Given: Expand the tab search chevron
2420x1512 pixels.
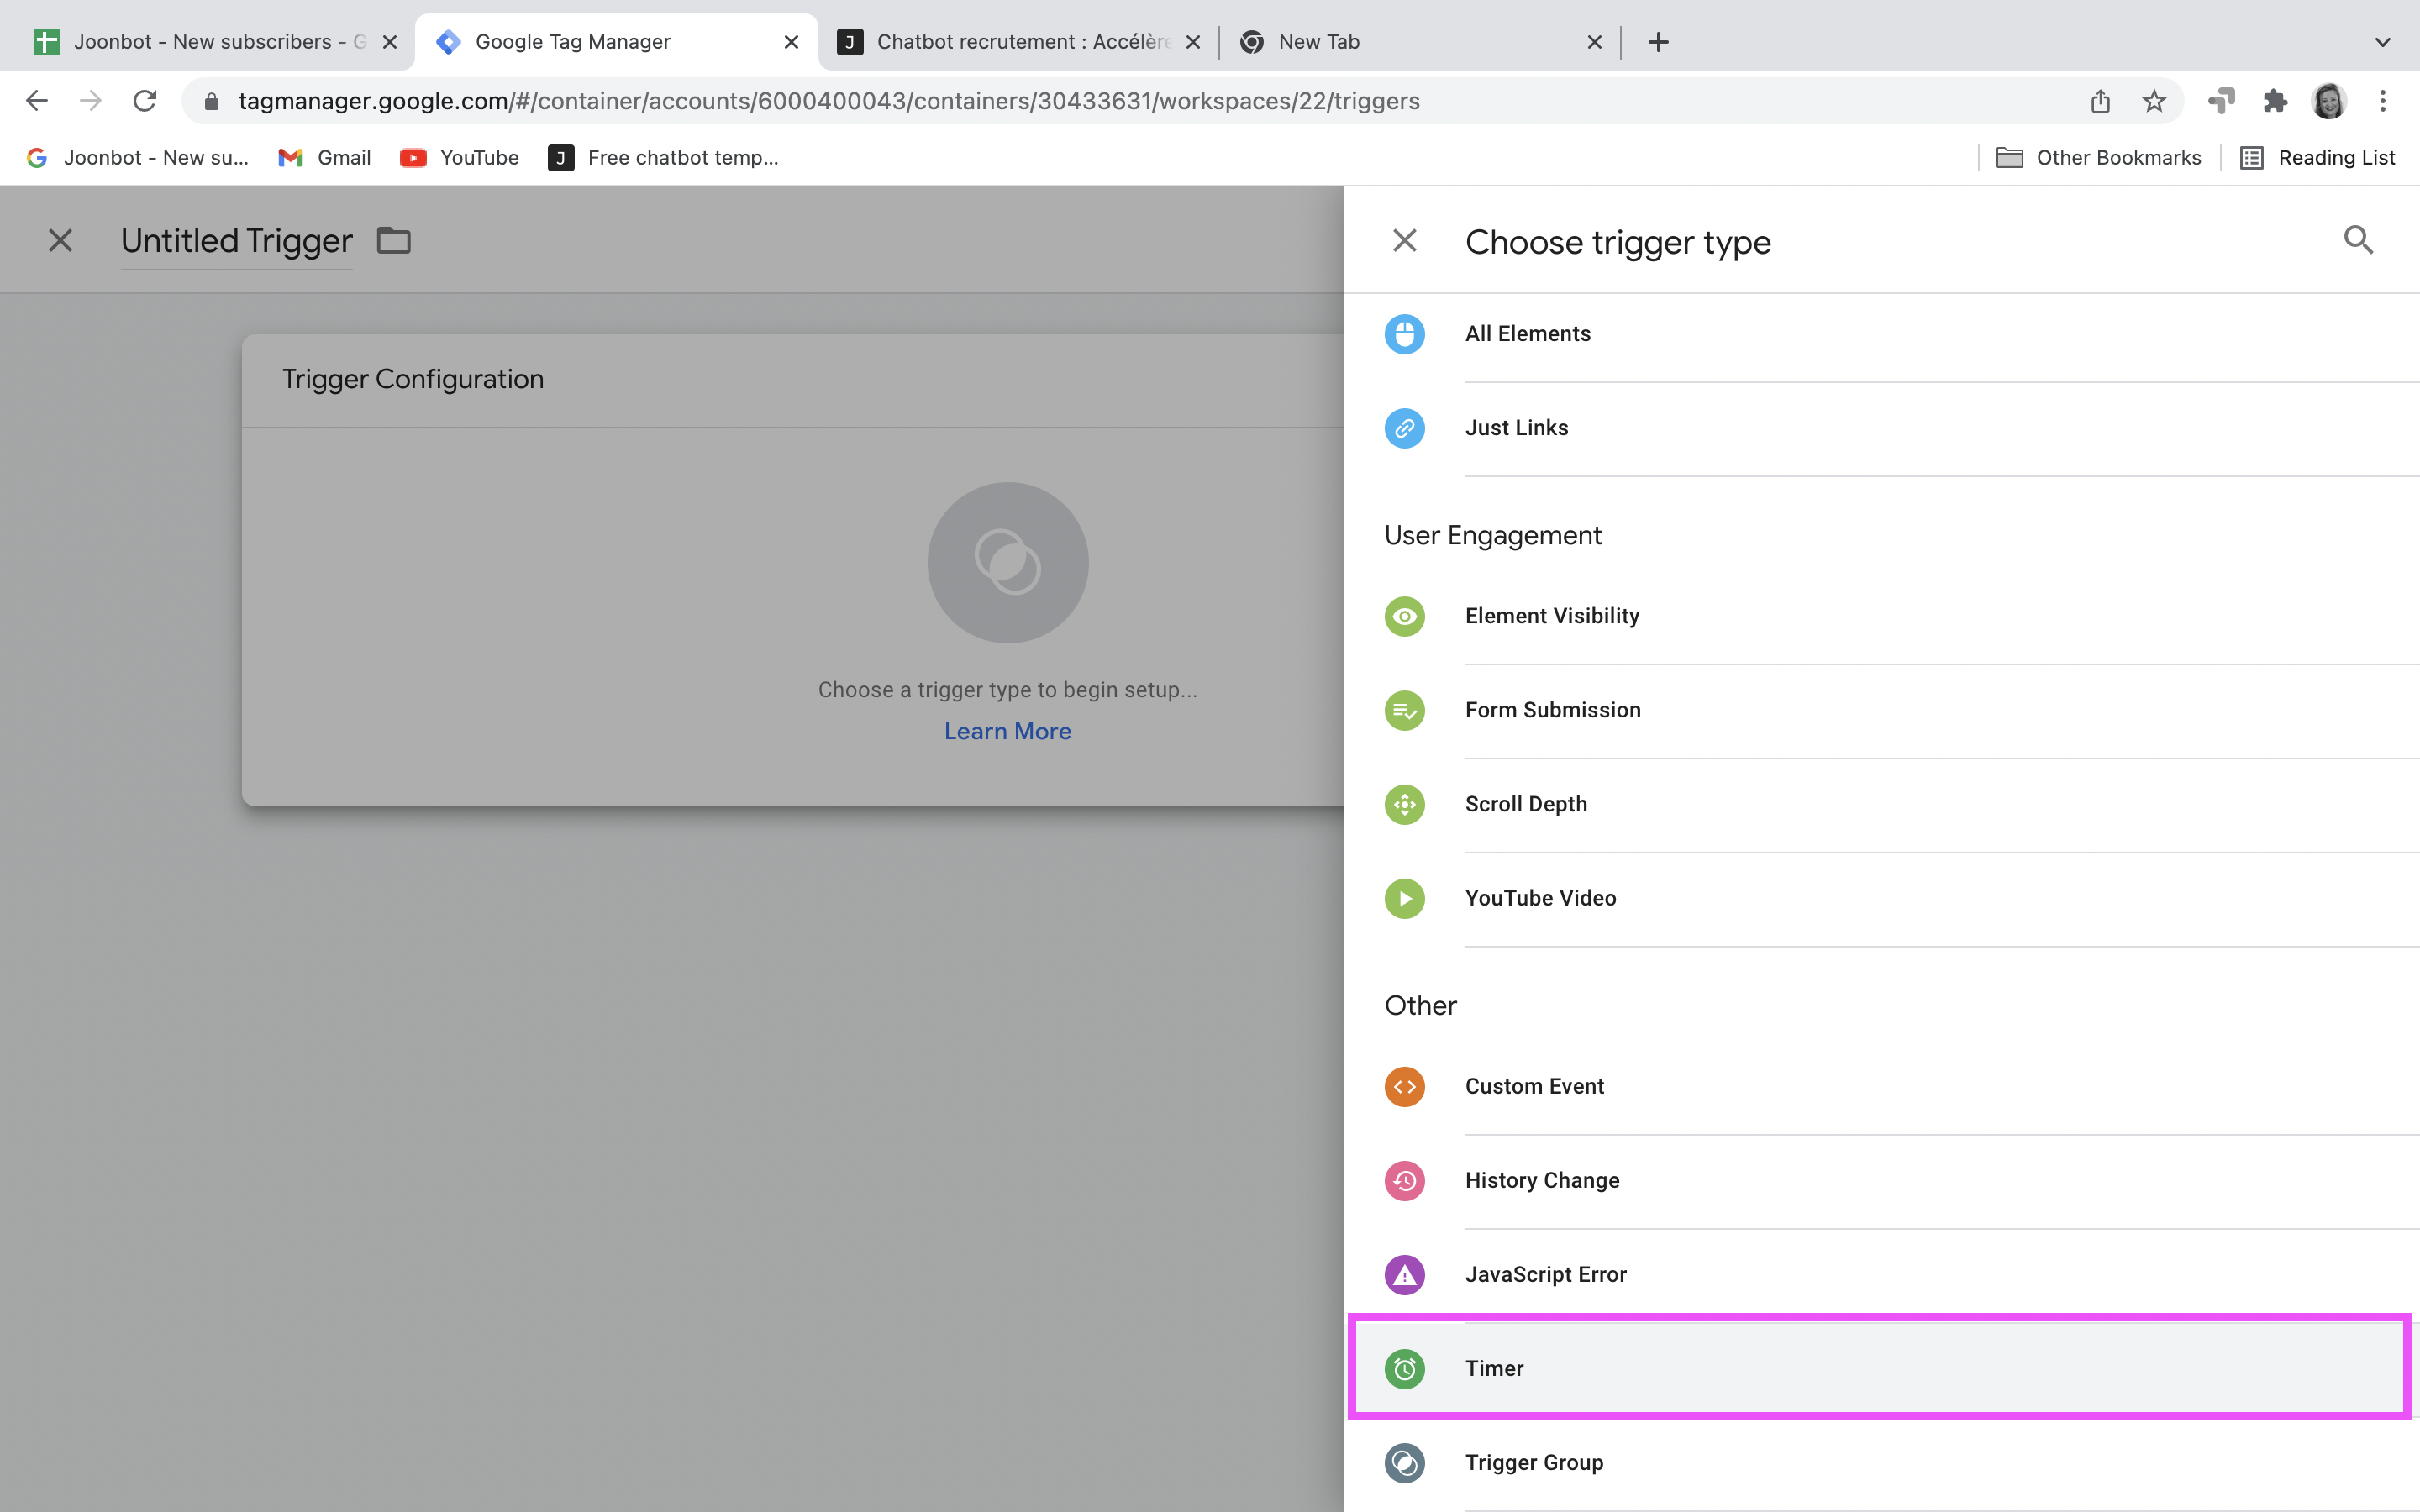Looking at the screenshot, I should 2382,42.
